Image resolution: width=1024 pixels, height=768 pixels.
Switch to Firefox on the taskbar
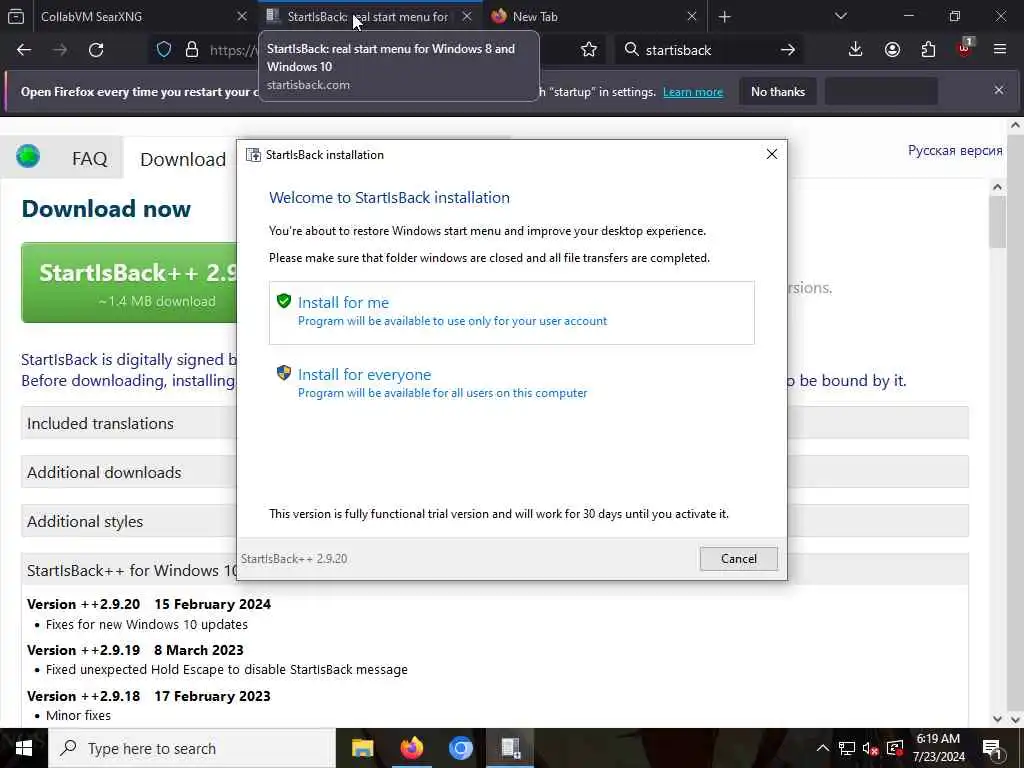(411, 748)
